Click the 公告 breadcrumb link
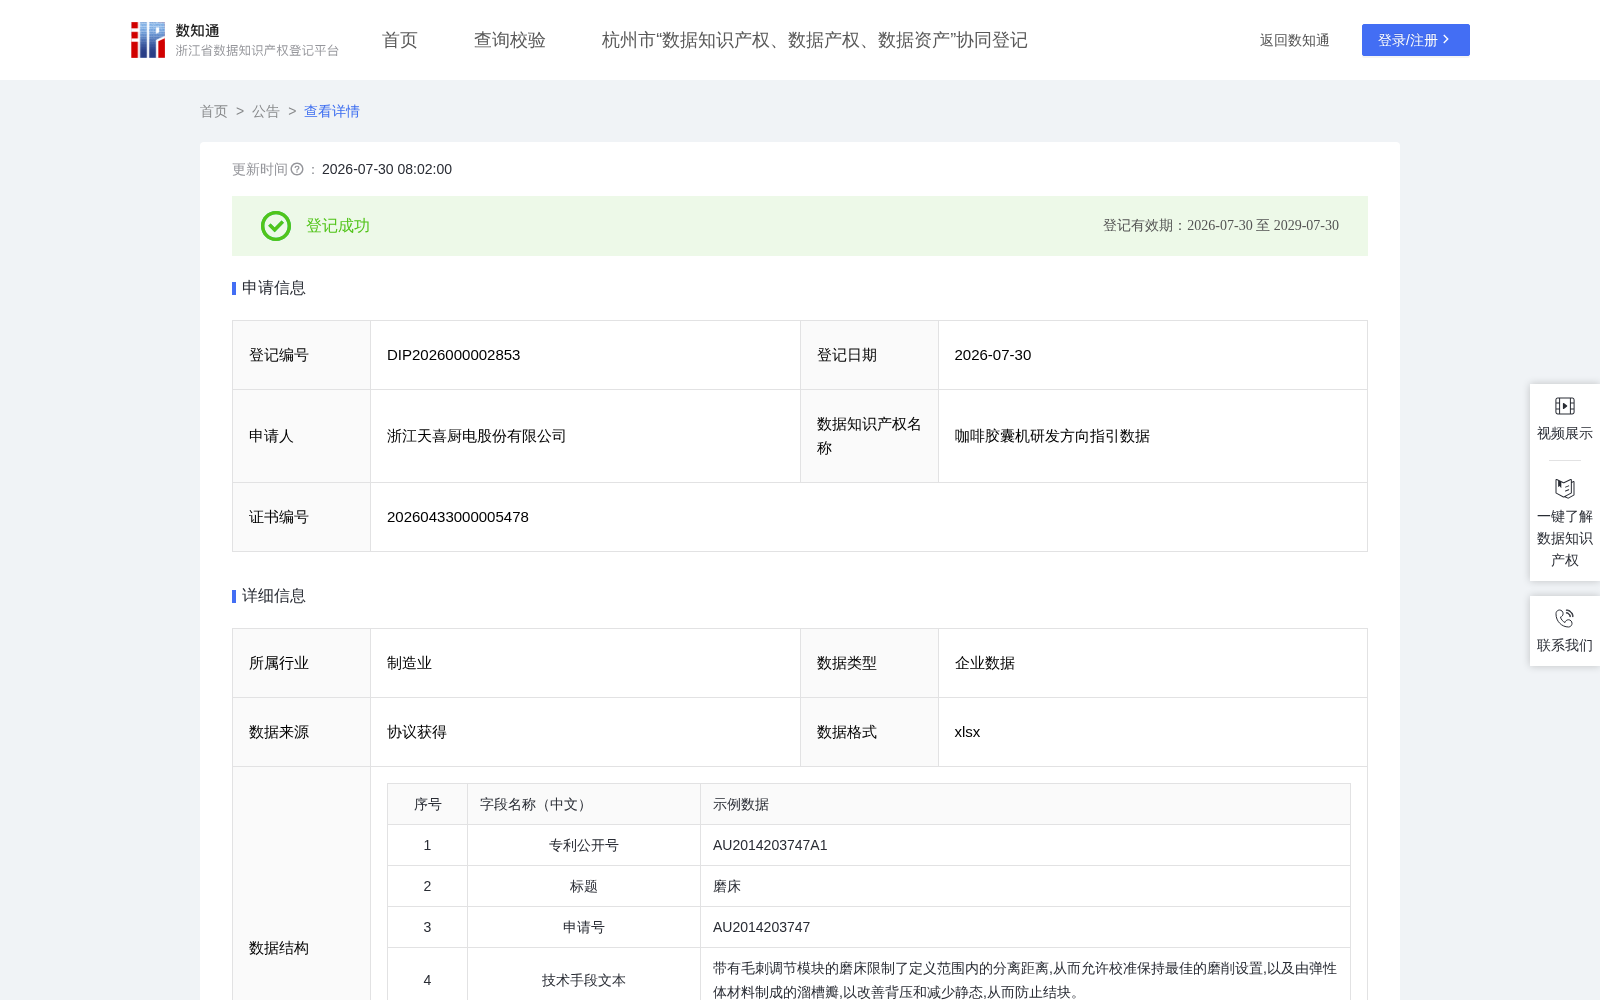This screenshot has width=1600, height=1000. click(266, 111)
